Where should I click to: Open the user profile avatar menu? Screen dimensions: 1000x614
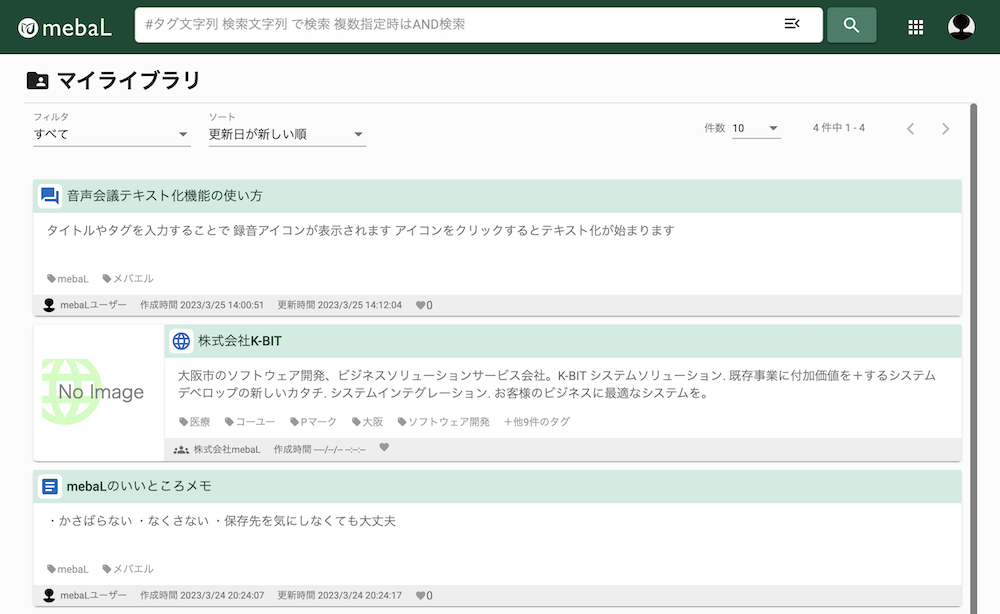[961, 27]
